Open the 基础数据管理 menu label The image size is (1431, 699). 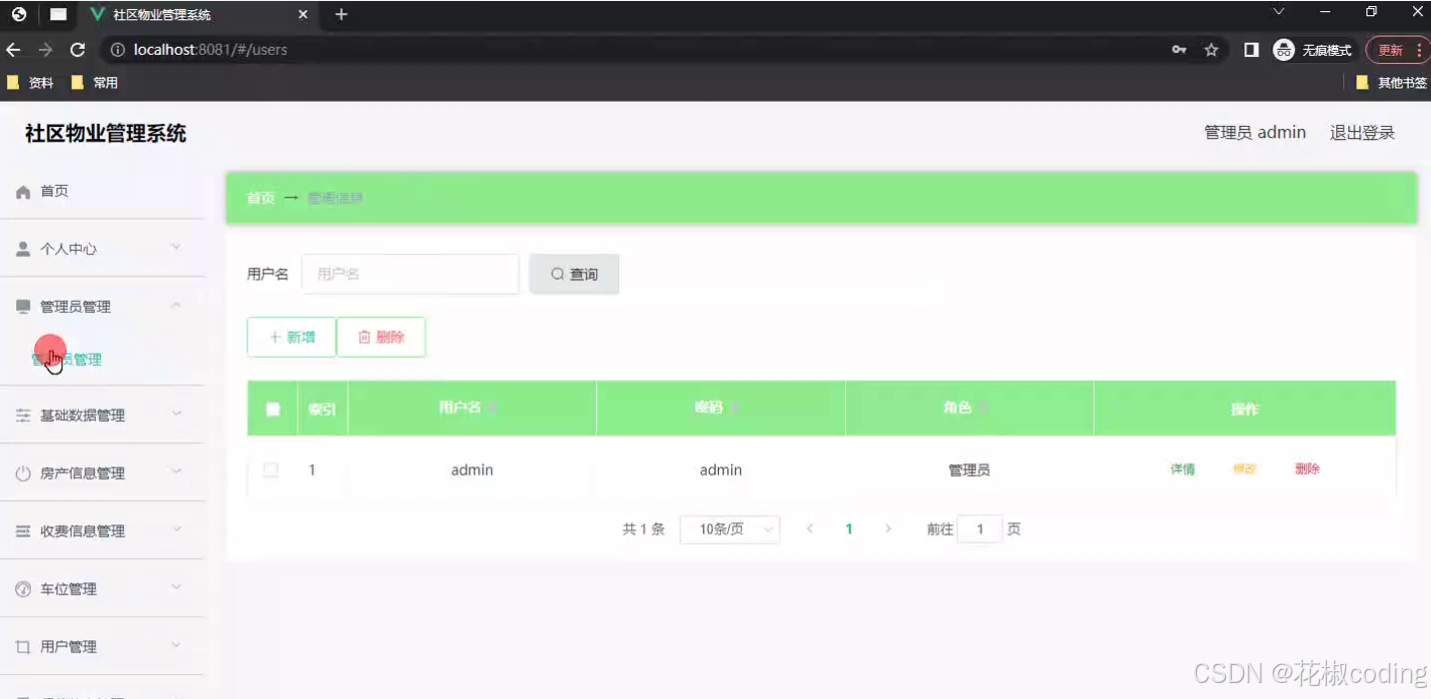tap(82, 415)
